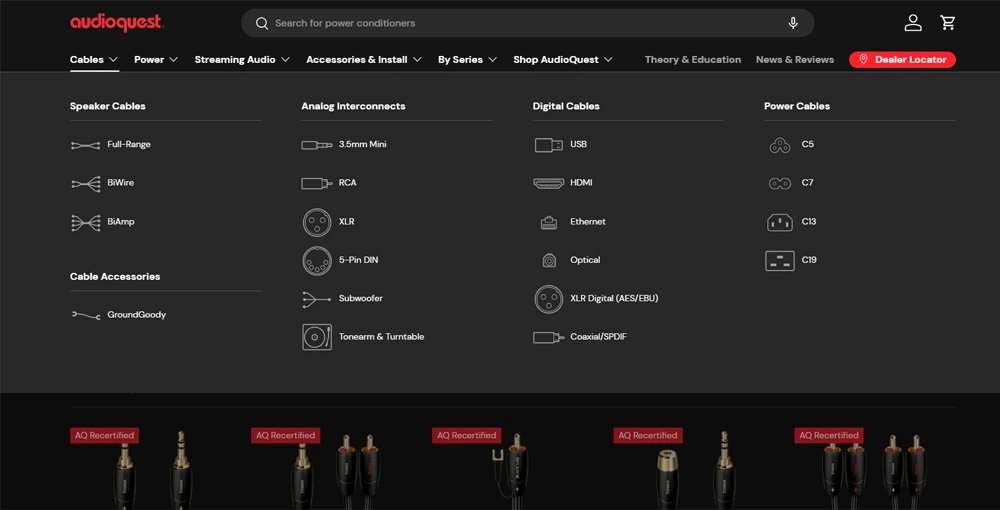
Task: Click the Coaxial/SPDIF connector icon
Action: (x=548, y=337)
